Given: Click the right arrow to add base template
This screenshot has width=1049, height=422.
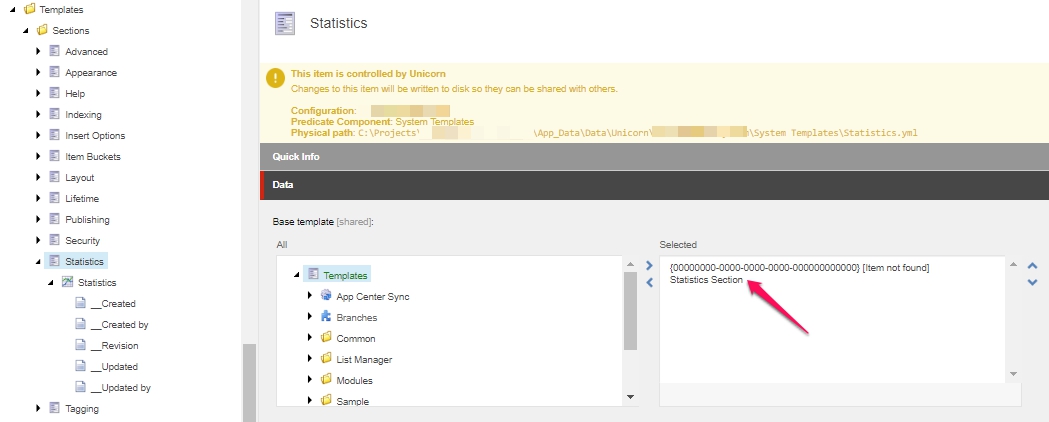Looking at the screenshot, I should tap(648, 266).
